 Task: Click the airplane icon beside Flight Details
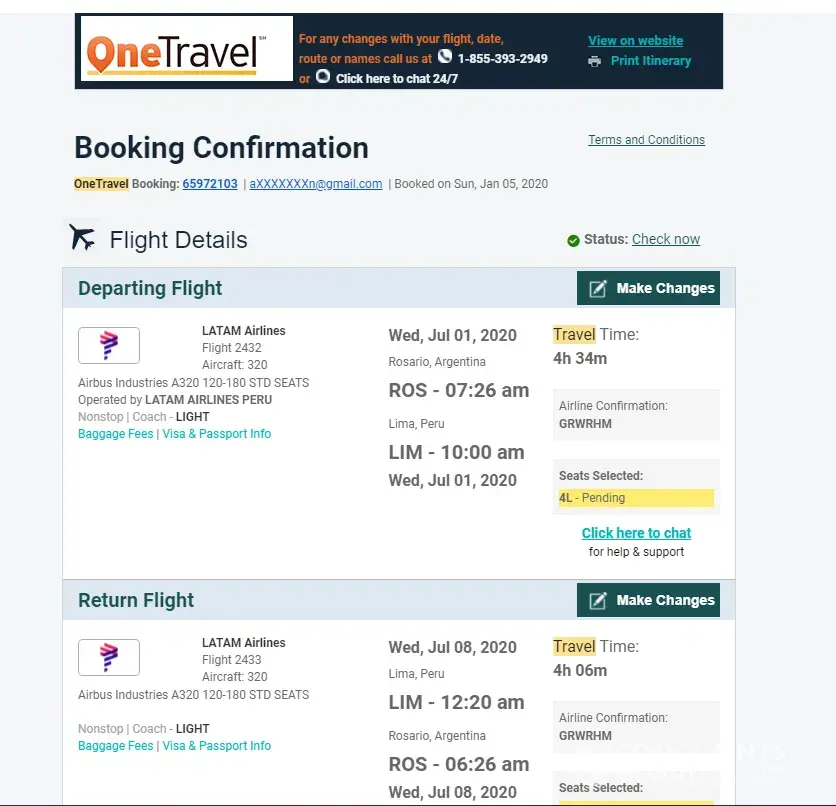(83, 238)
